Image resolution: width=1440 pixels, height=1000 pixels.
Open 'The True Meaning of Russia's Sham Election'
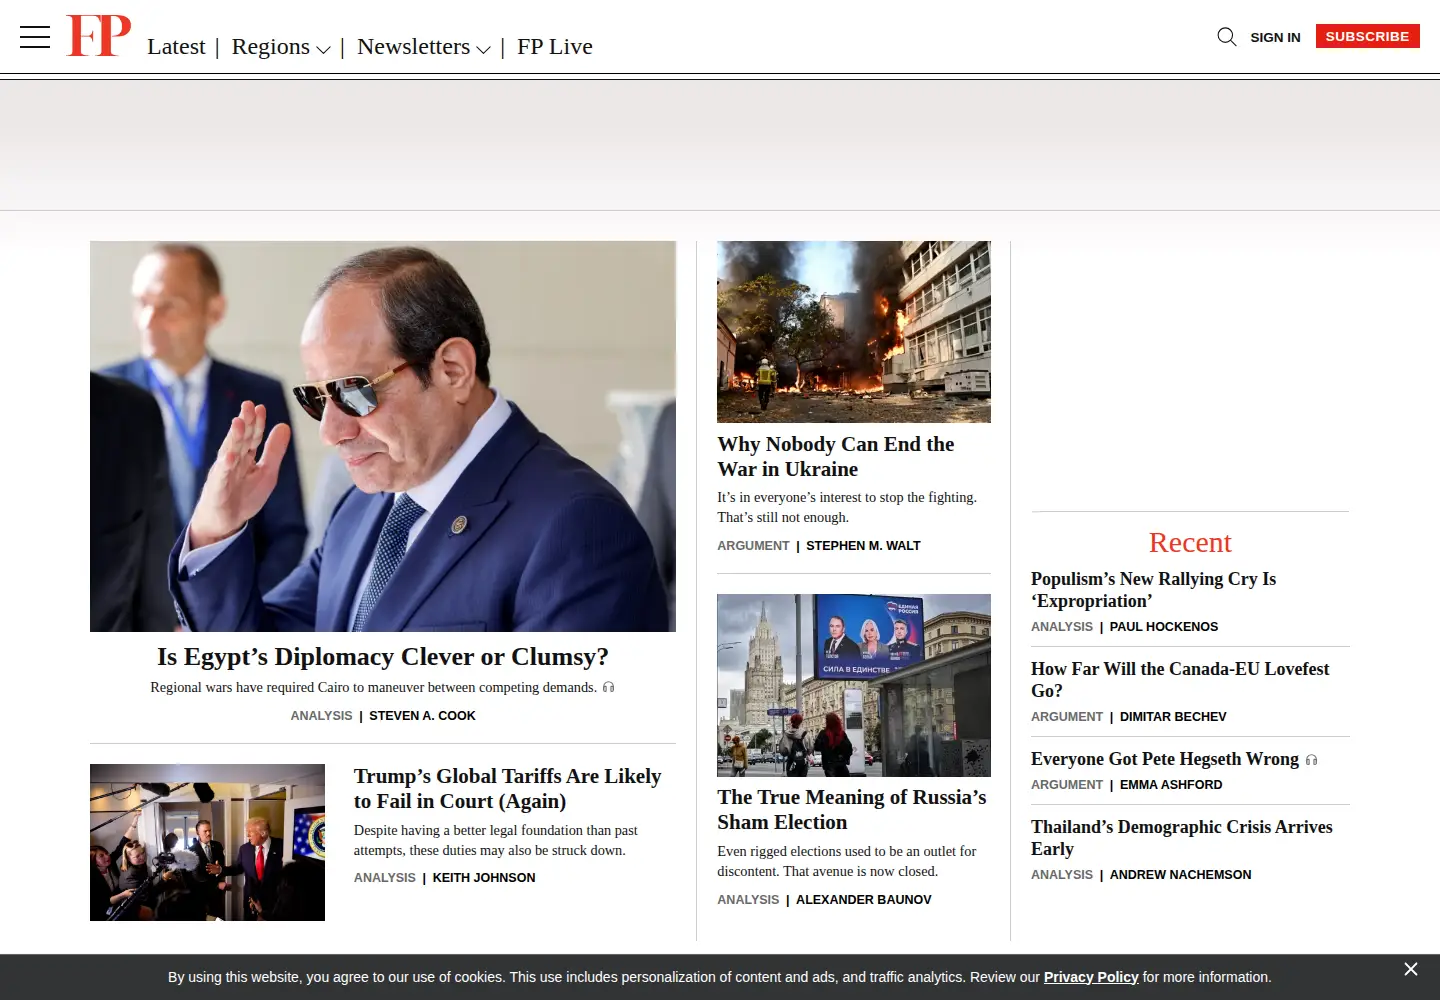tap(852, 809)
